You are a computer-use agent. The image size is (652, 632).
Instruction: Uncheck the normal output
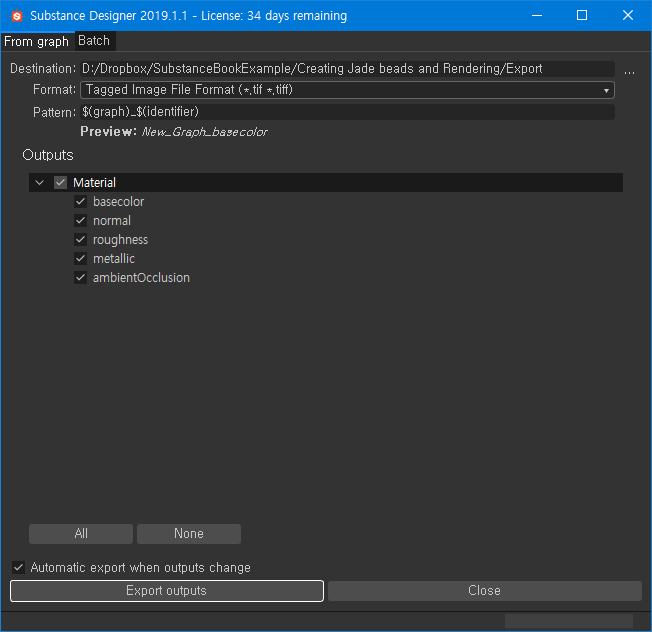coord(80,220)
